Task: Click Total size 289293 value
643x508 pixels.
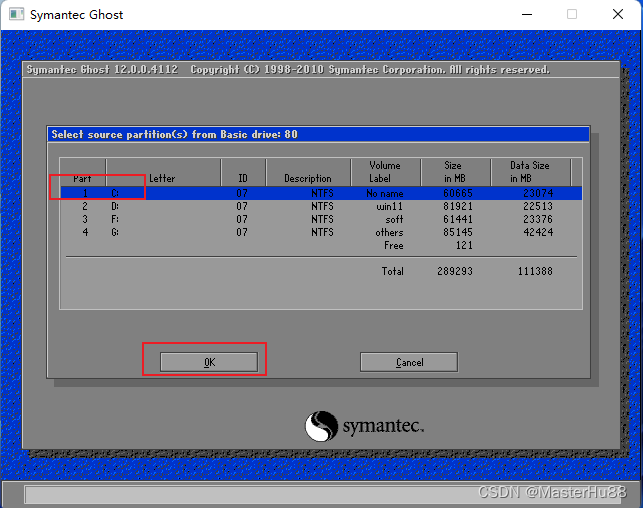Action: pos(455,271)
